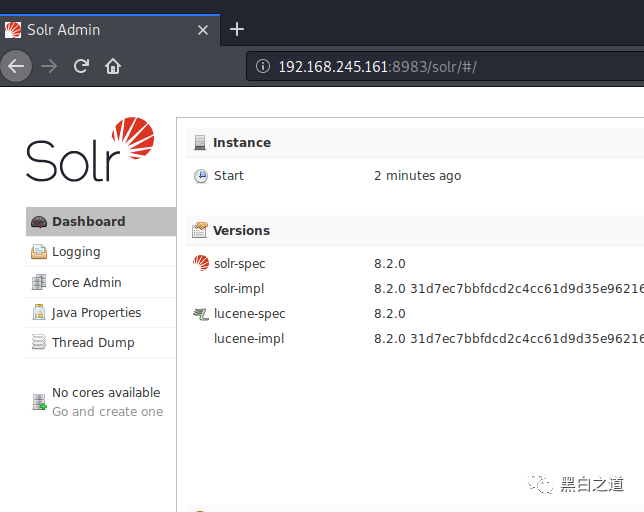Click the lucene-impl label
This screenshot has height=512, width=644.
249,339
